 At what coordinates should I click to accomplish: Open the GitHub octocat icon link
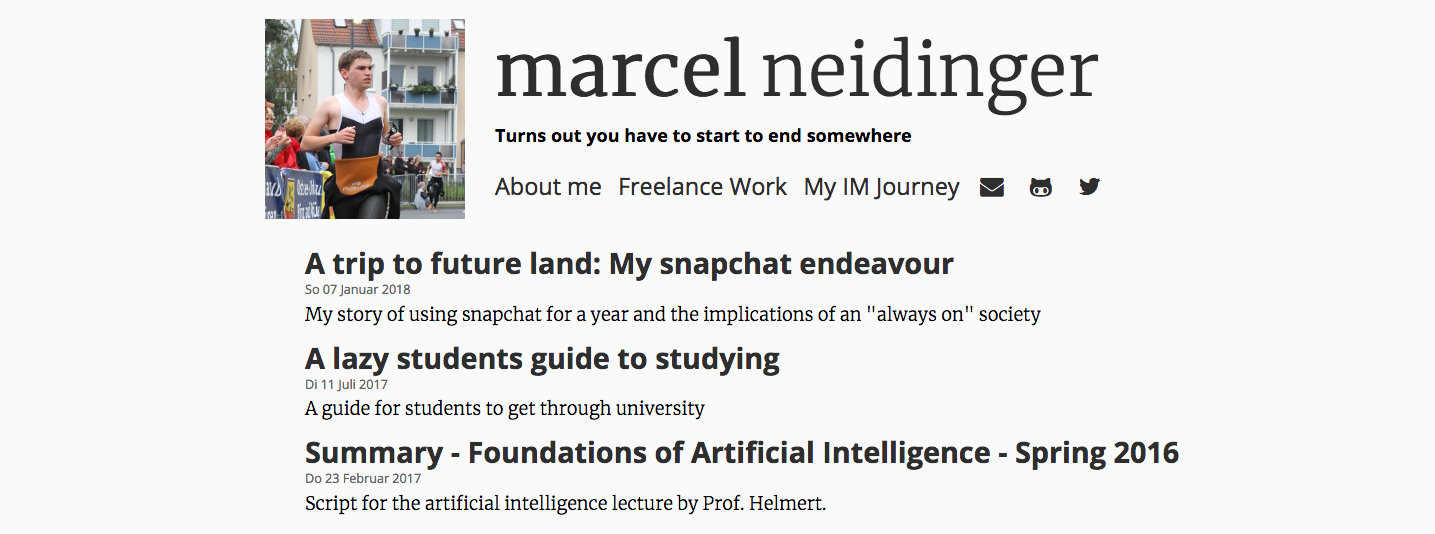coord(1041,187)
